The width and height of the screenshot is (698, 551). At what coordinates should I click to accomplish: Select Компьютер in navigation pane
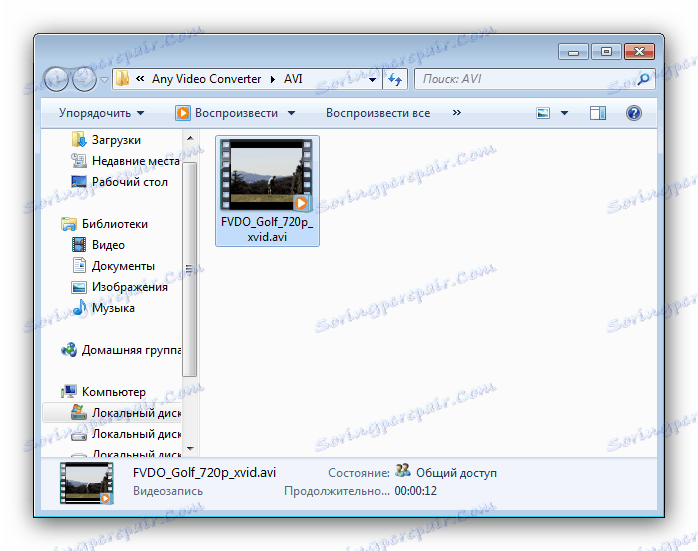[x=114, y=392]
